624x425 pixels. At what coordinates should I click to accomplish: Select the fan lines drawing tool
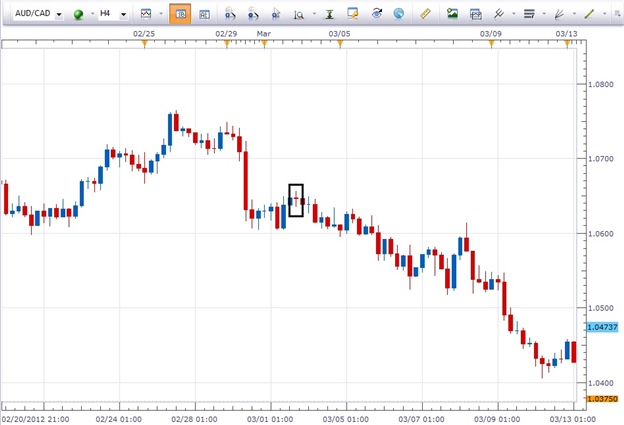(x=559, y=14)
